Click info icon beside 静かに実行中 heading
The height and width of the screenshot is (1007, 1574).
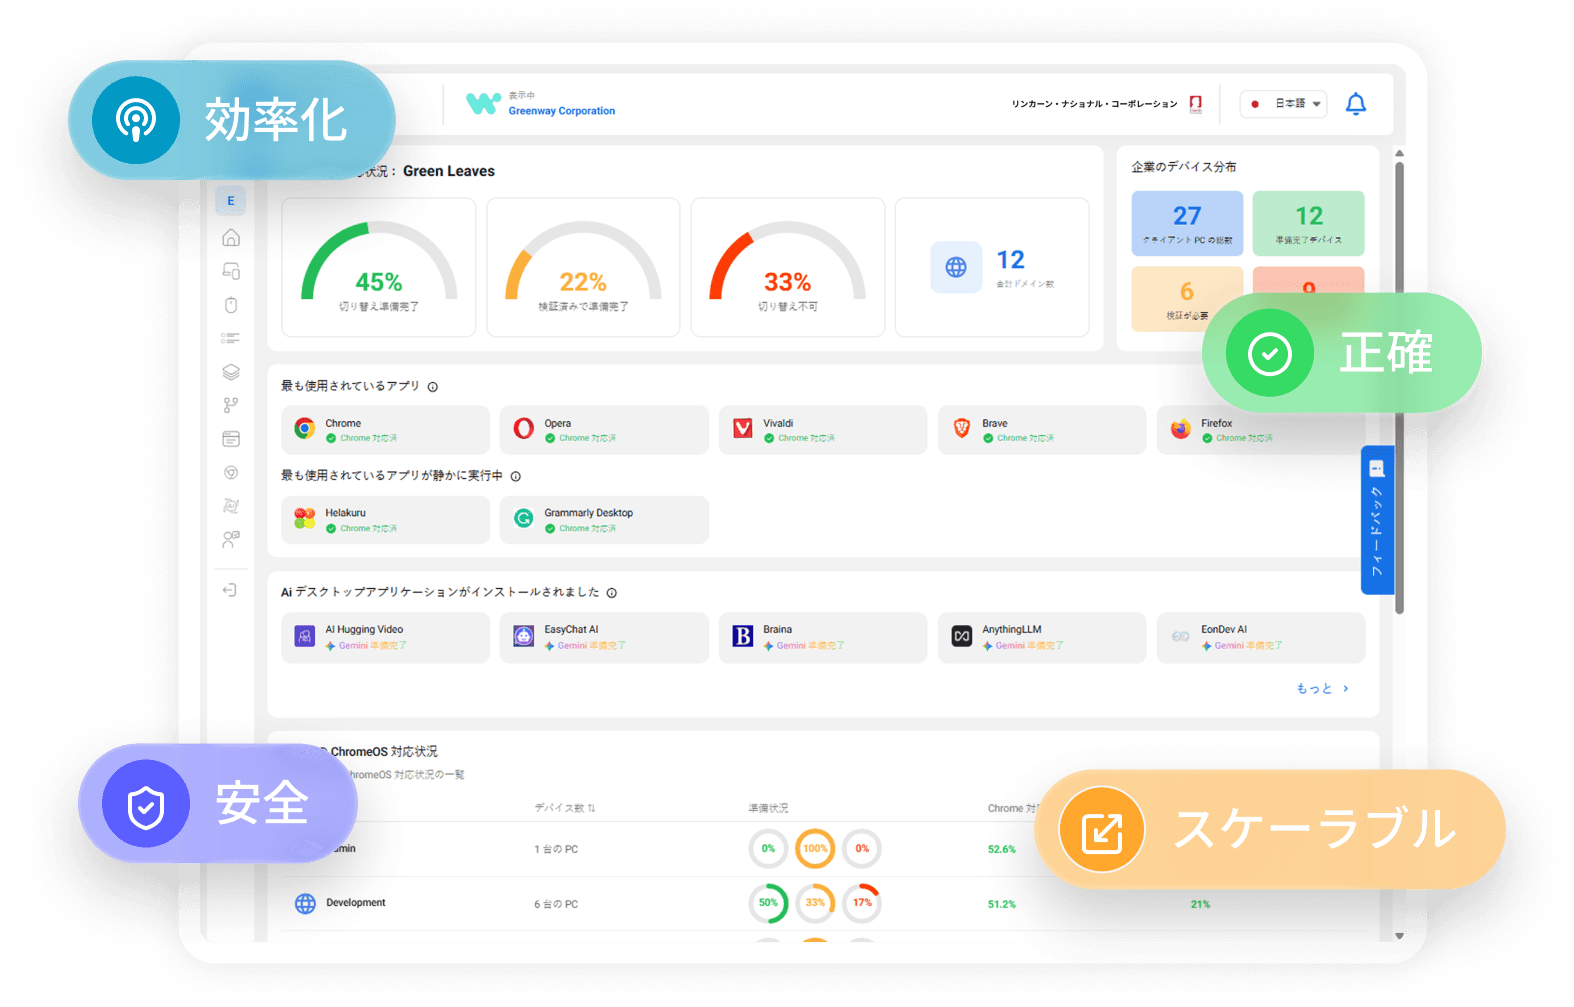[x=516, y=477]
